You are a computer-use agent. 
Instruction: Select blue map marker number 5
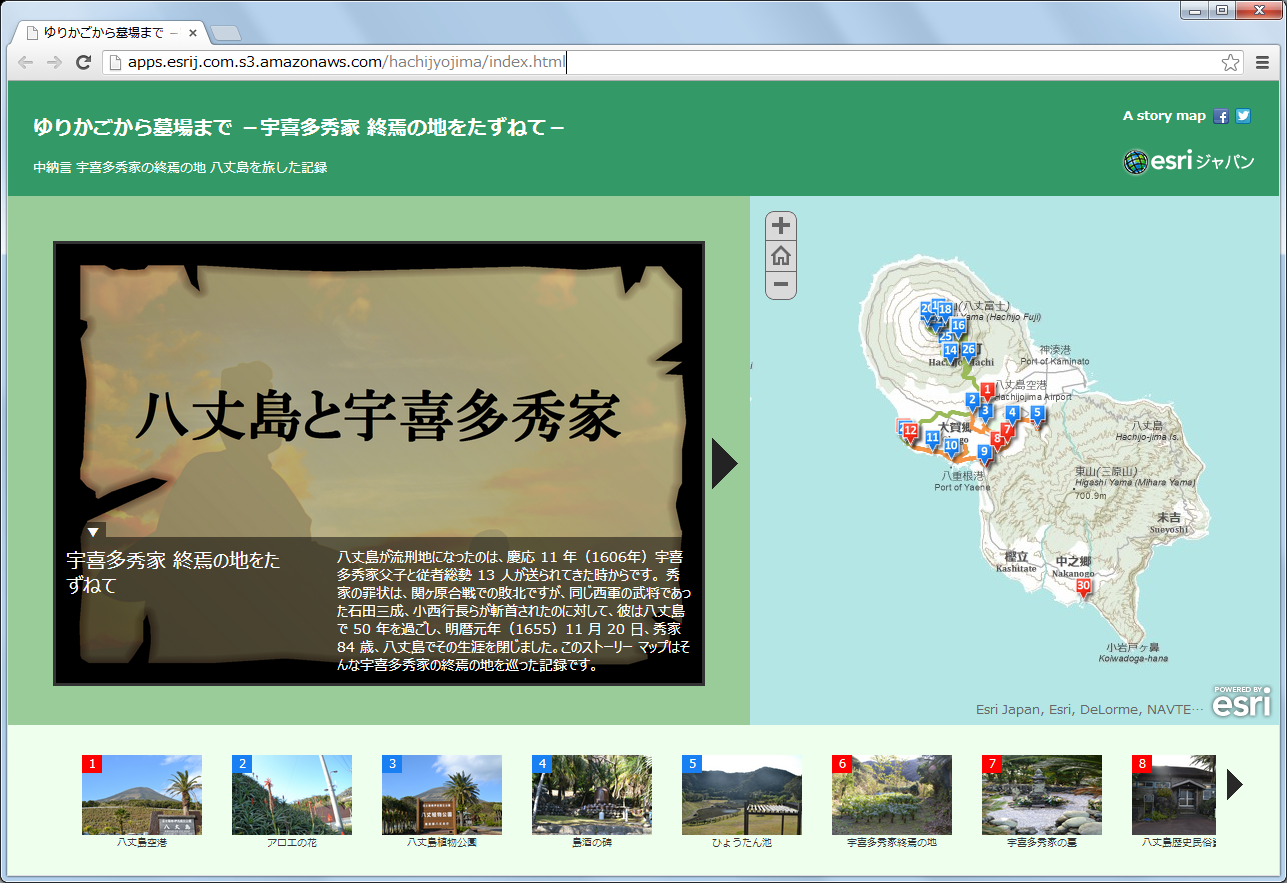[1037, 414]
